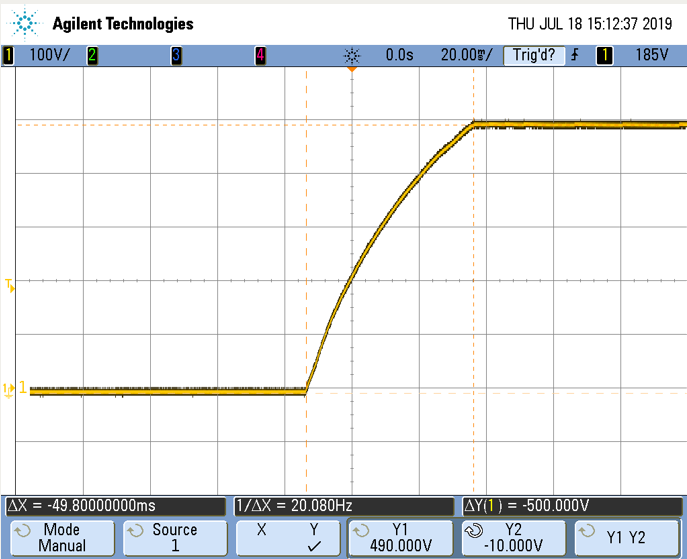This screenshot has height=559, width=687.
Task: Click the 185V trigger level readout
Action: coord(651,56)
